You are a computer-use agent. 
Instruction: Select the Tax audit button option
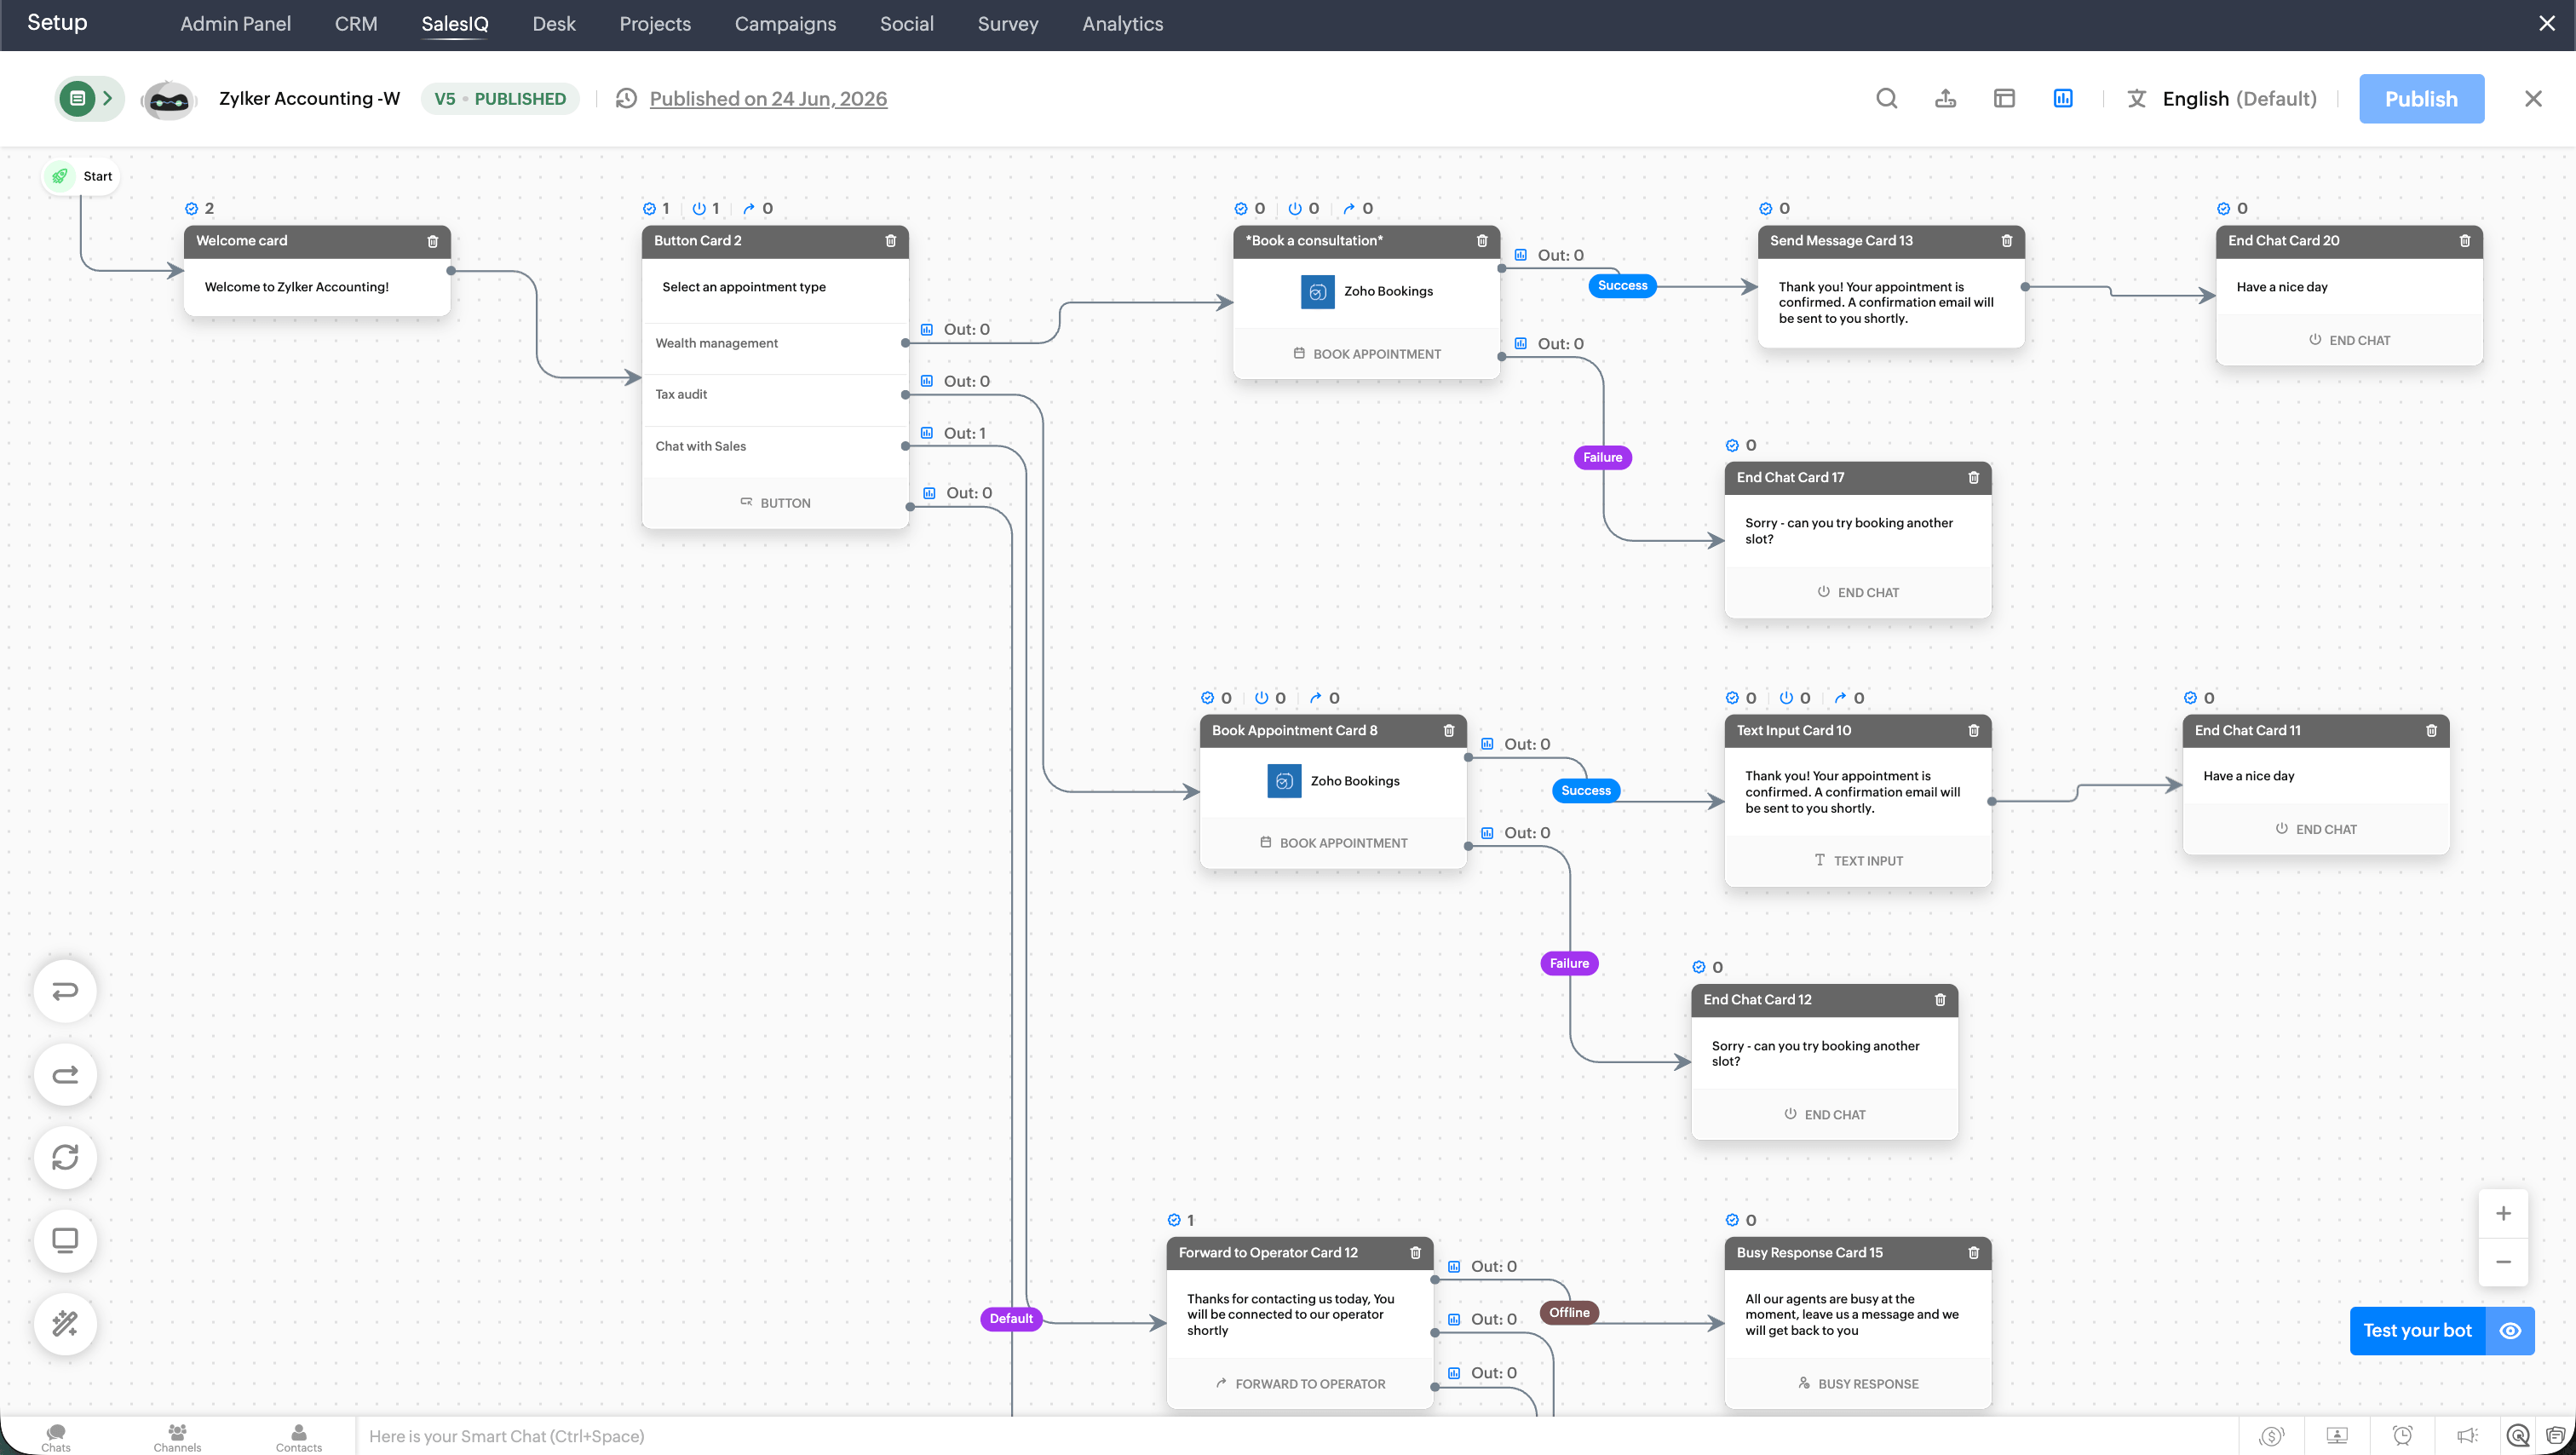775,394
